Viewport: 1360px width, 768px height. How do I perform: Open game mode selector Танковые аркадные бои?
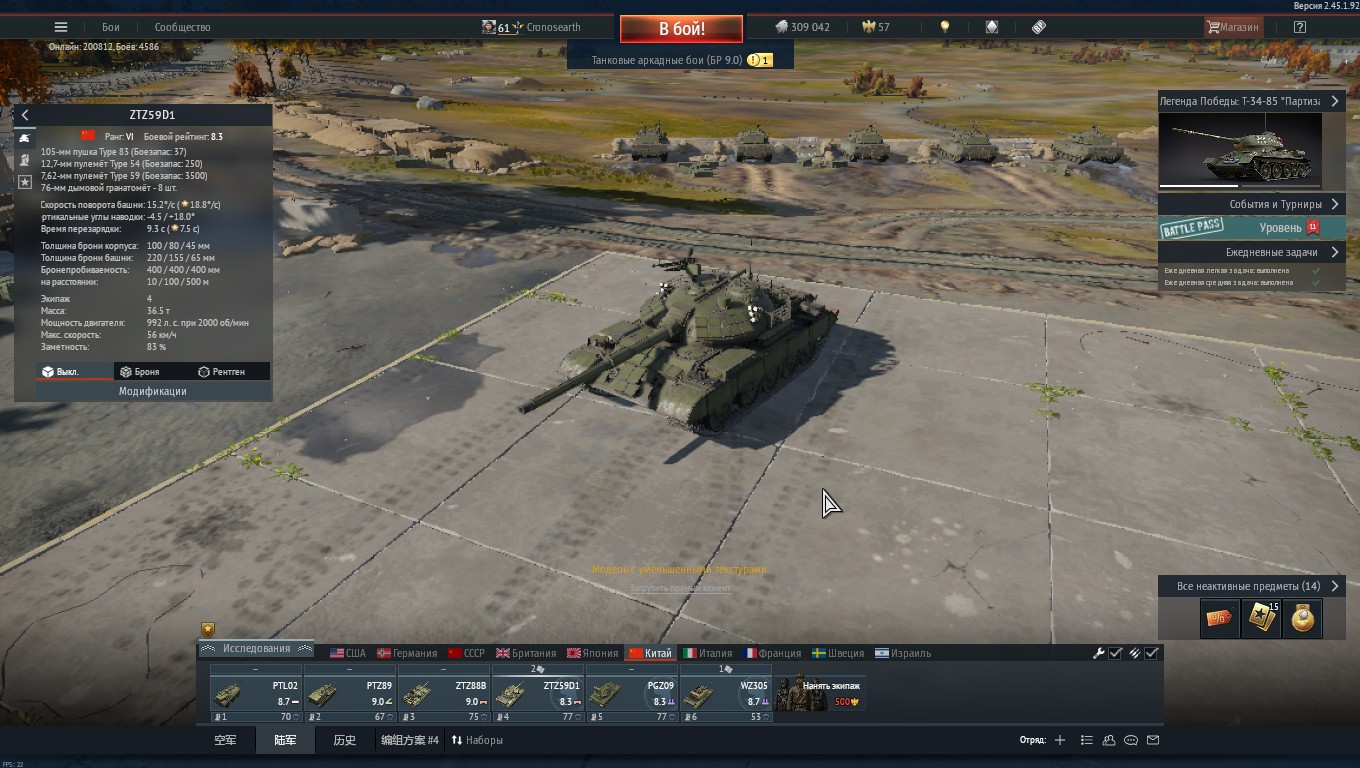[680, 60]
